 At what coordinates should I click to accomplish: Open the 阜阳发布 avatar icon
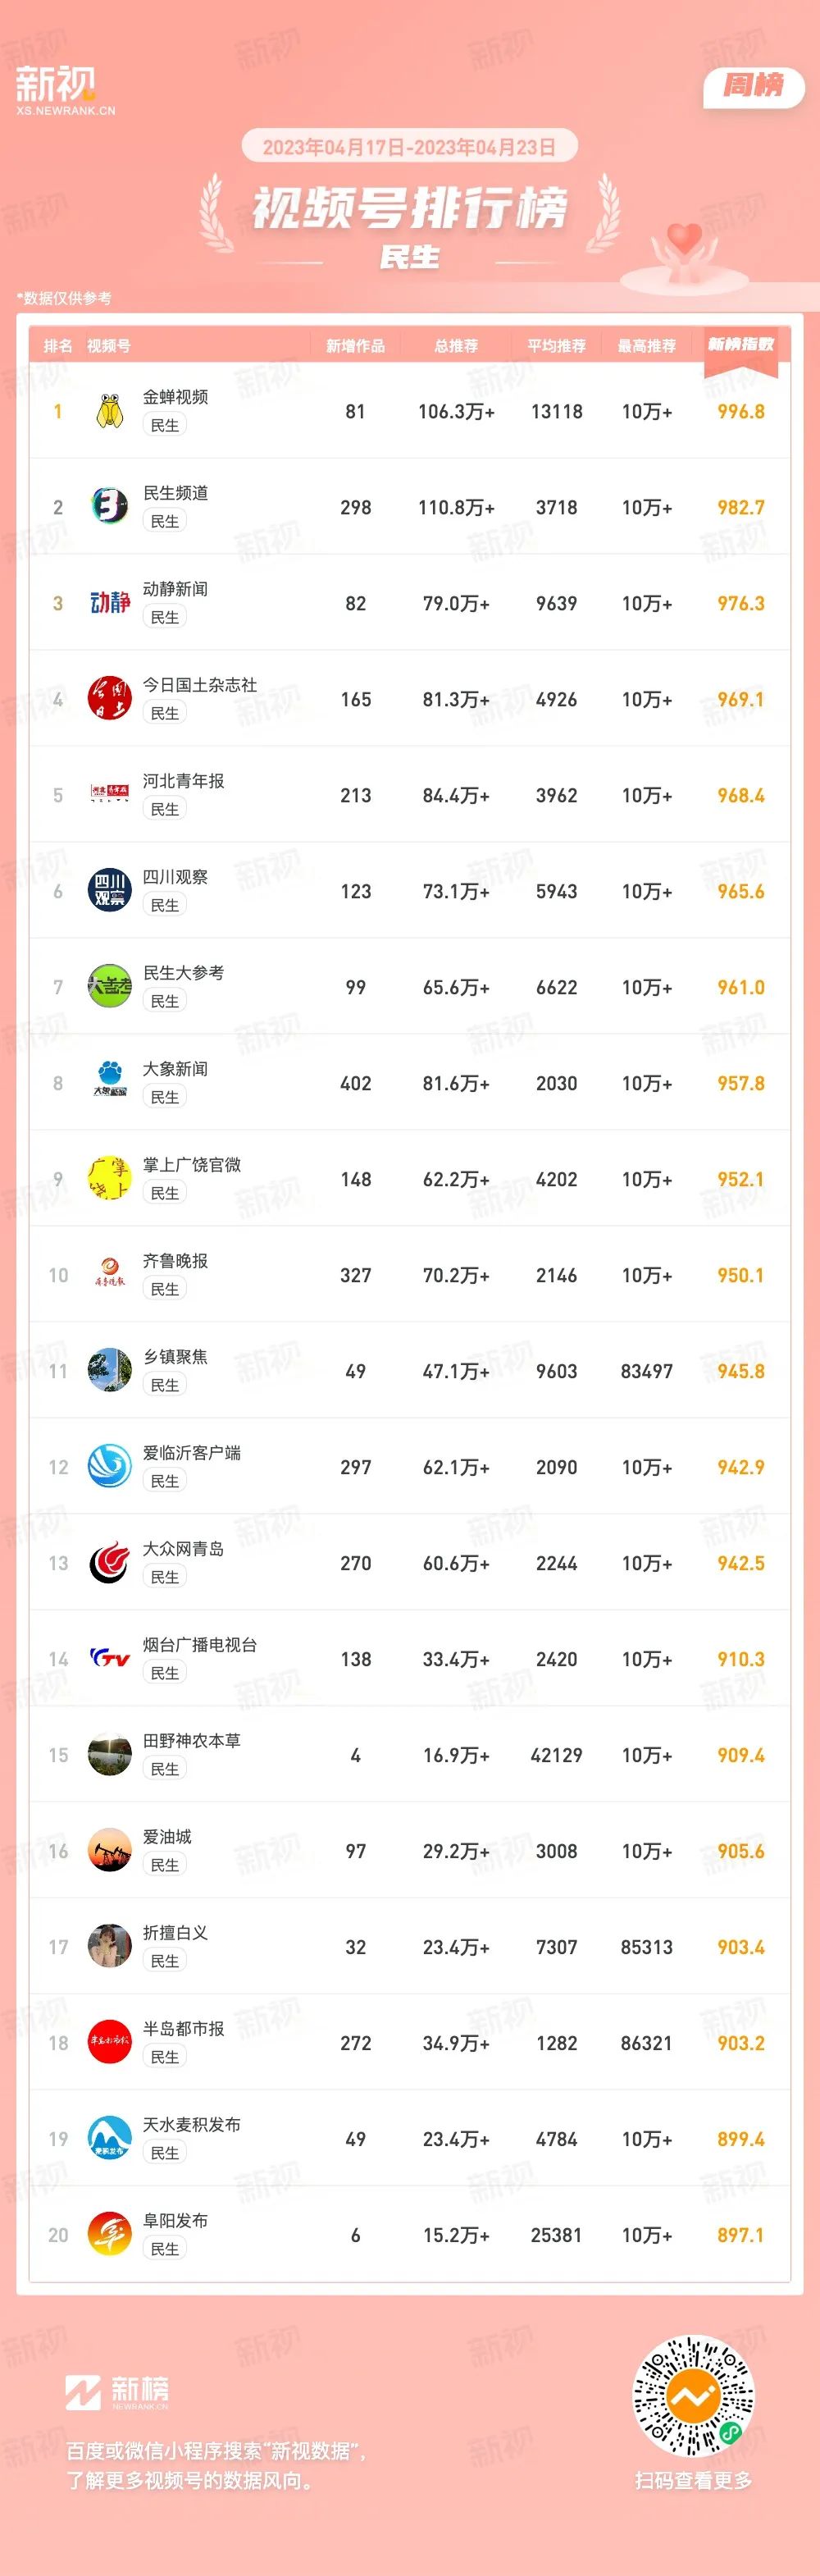pos(110,2235)
